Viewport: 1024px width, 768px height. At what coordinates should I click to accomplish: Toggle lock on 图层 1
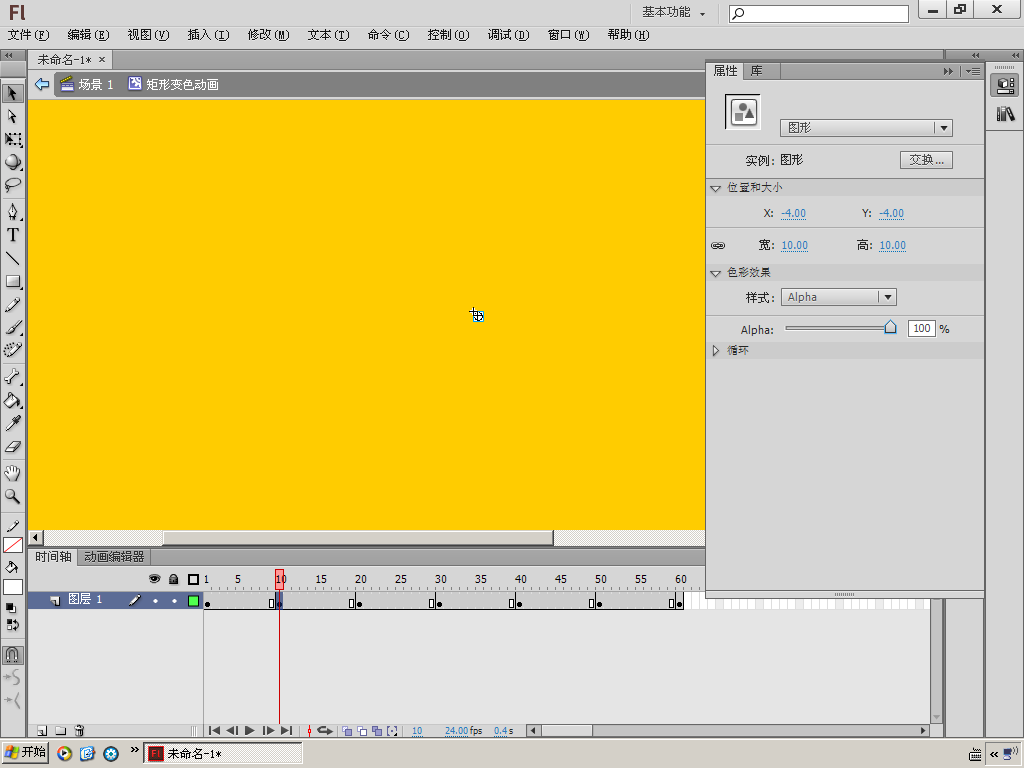pyautogui.click(x=174, y=601)
